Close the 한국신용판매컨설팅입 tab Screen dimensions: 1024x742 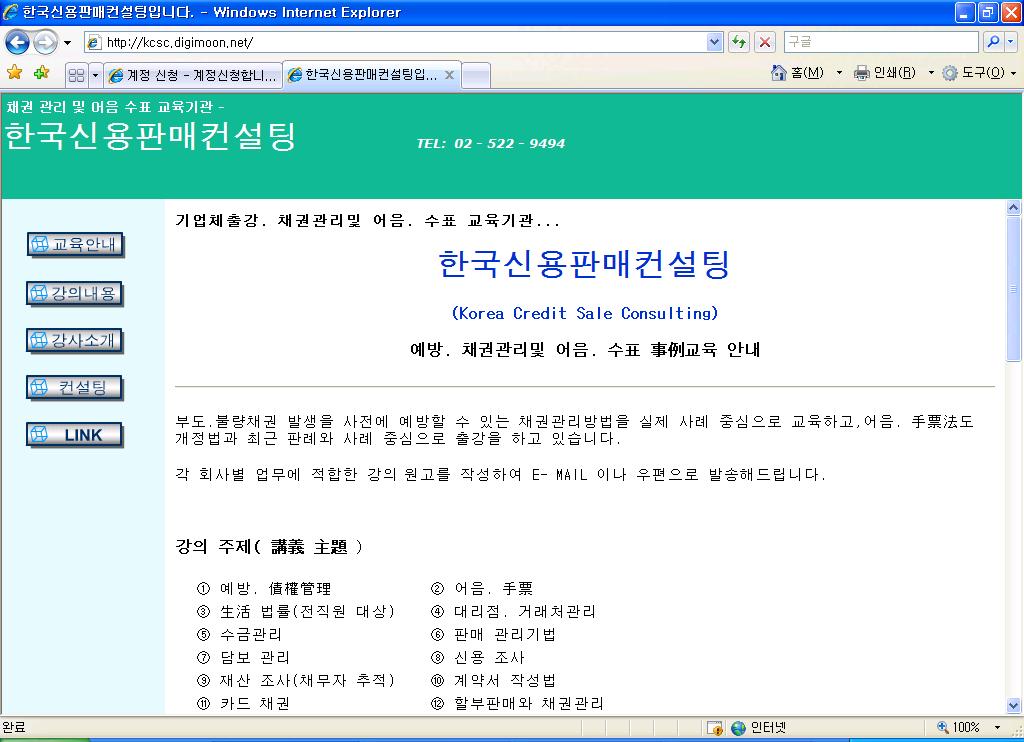pyautogui.click(x=449, y=75)
